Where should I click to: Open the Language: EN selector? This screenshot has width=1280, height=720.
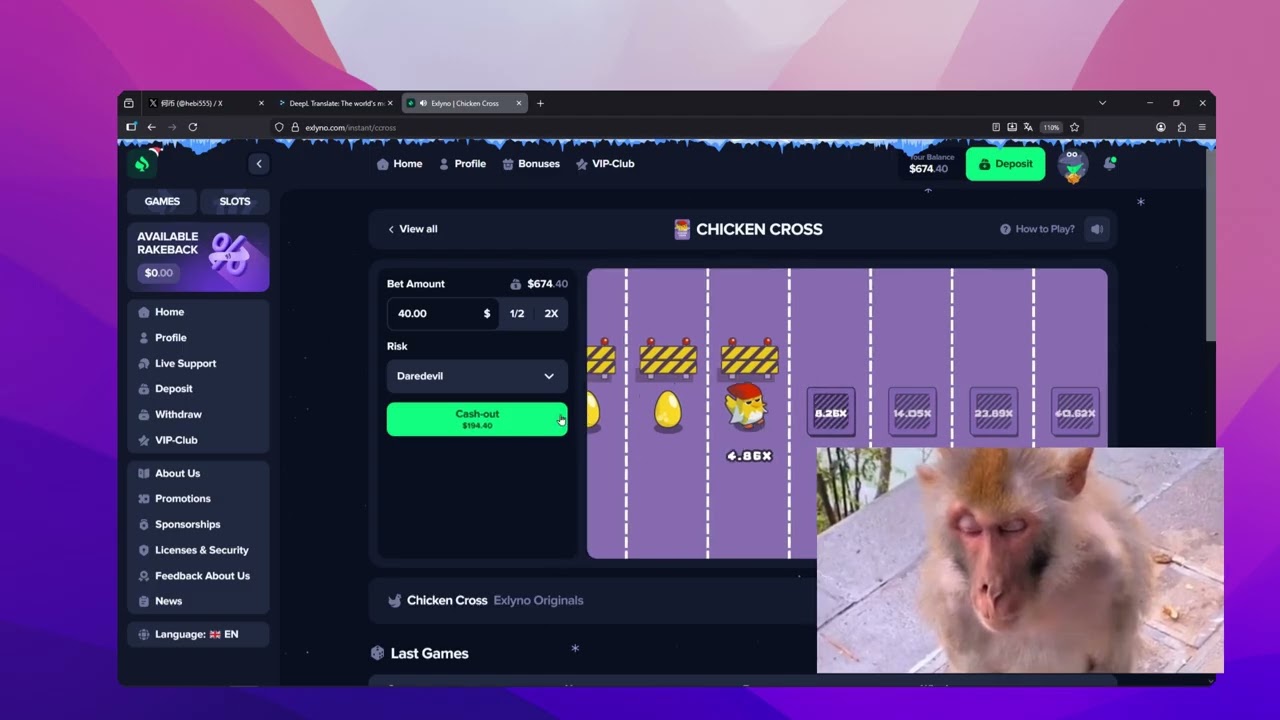198,634
